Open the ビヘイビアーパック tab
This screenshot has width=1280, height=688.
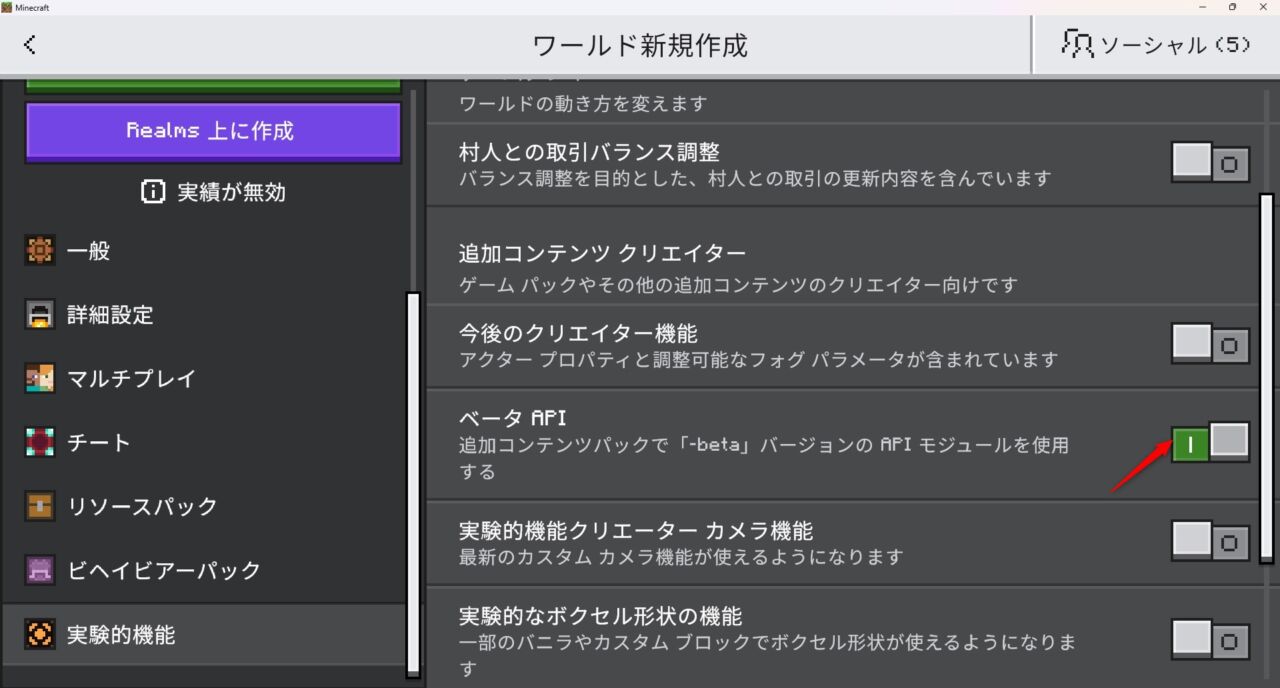[203, 570]
